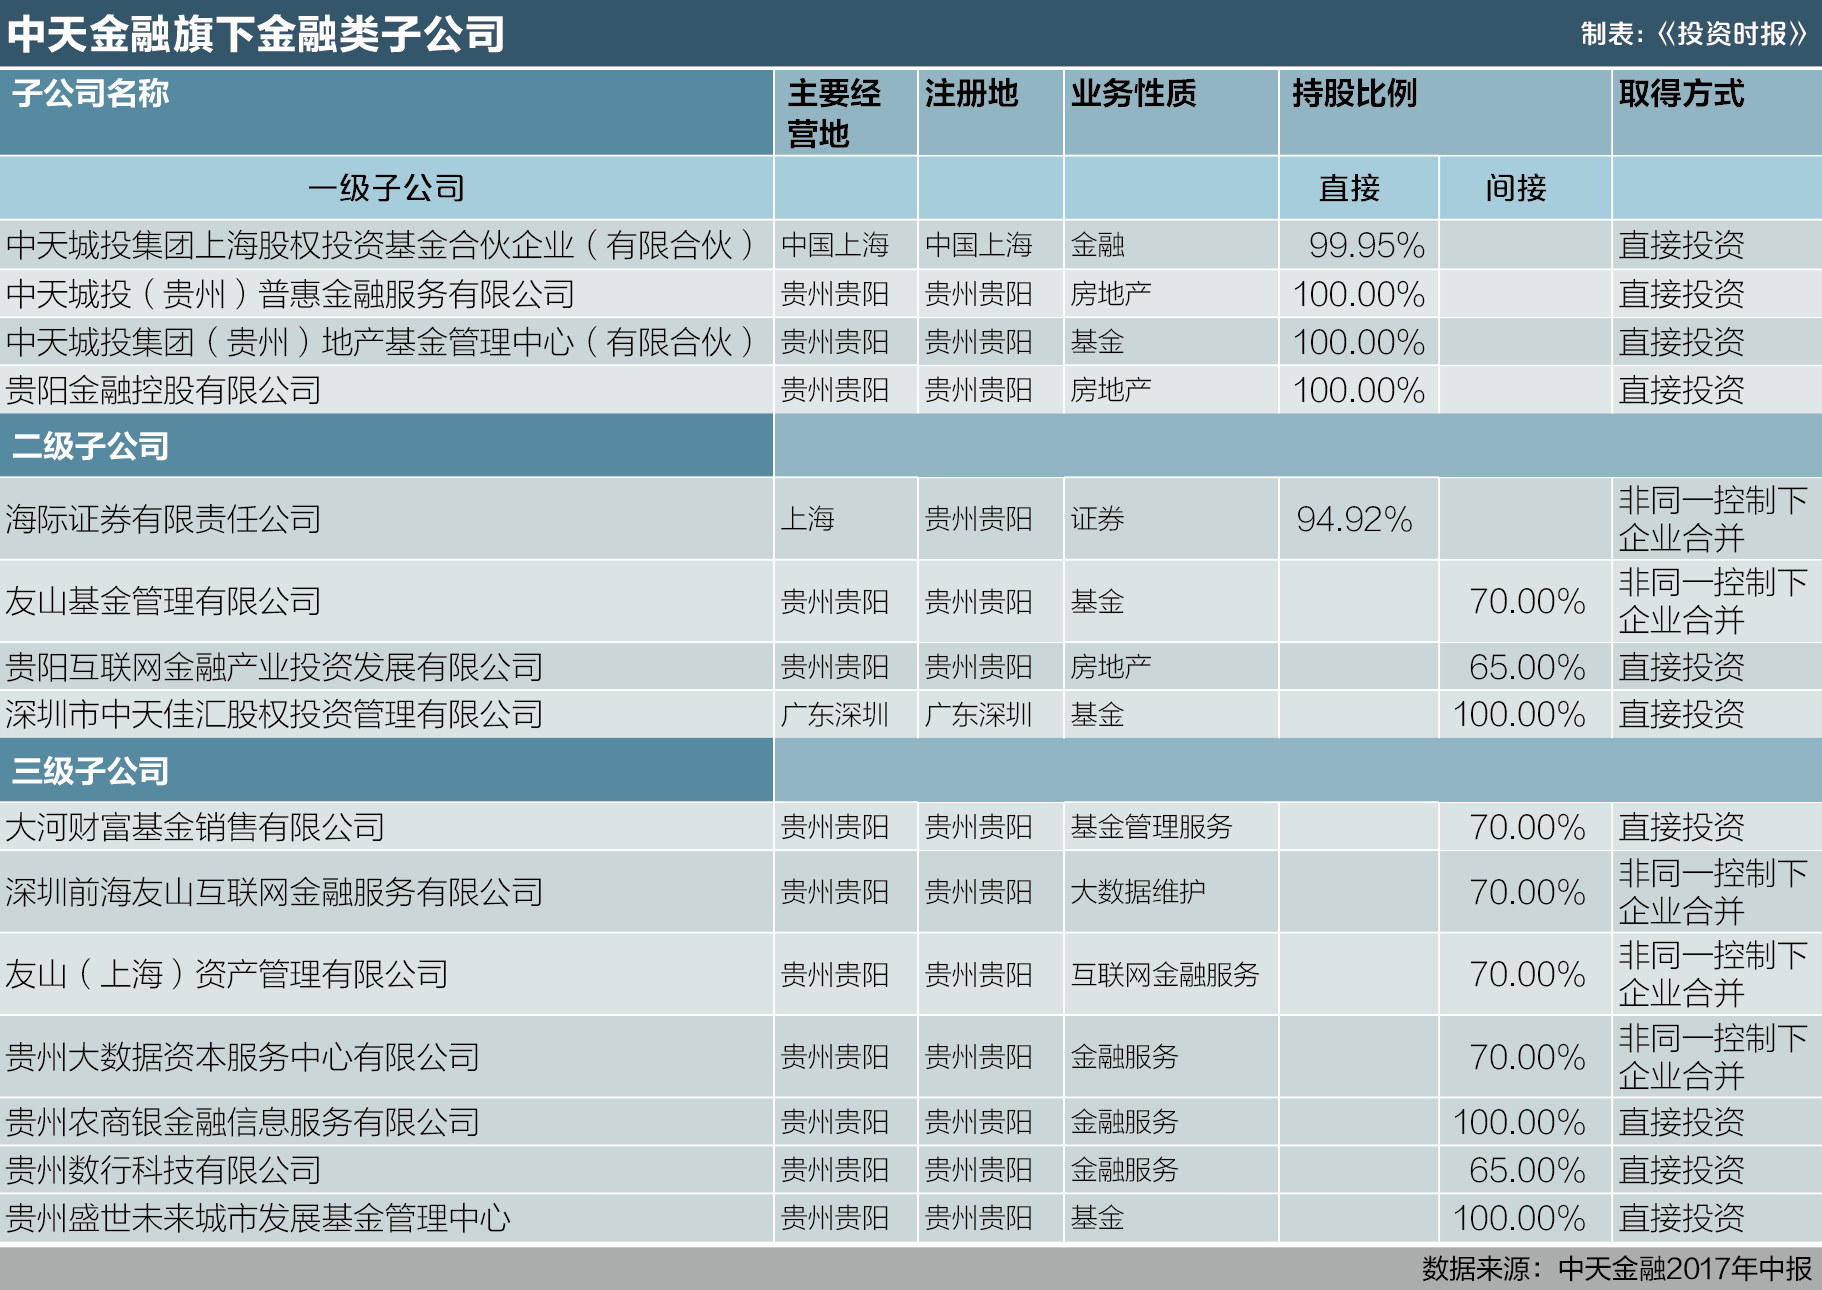
Task: Select the 持股比例 column header
Action: [x=1350, y=96]
